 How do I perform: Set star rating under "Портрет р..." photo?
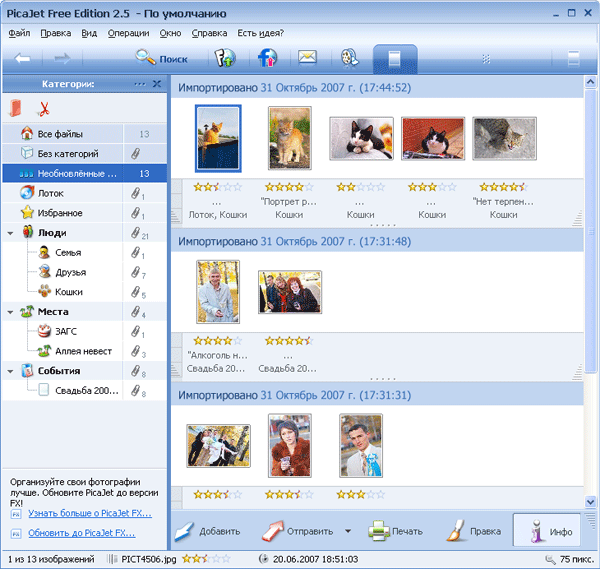(289, 187)
